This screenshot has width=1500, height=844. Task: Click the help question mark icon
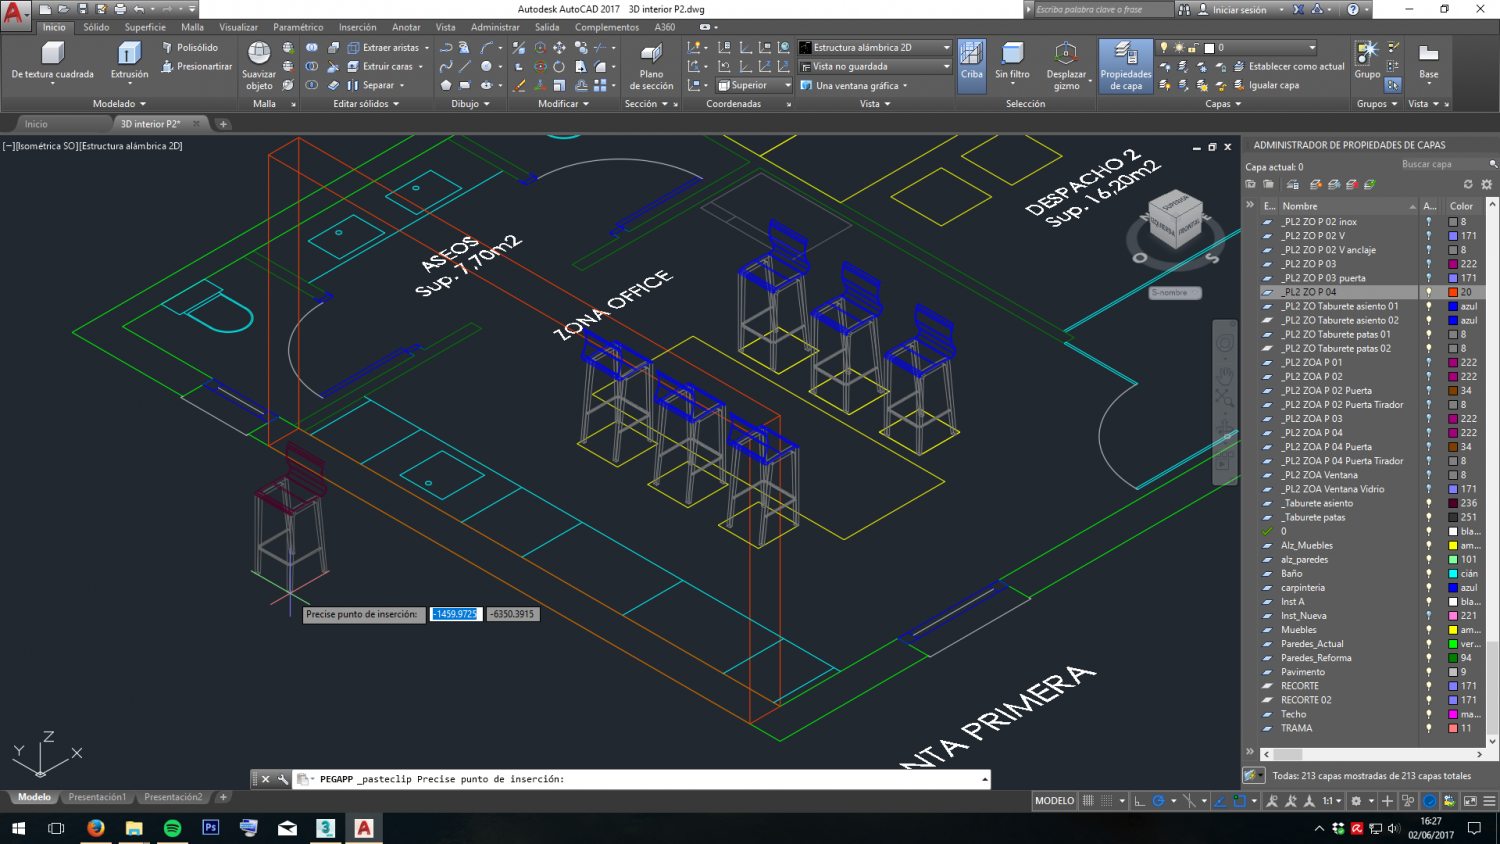(1353, 9)
